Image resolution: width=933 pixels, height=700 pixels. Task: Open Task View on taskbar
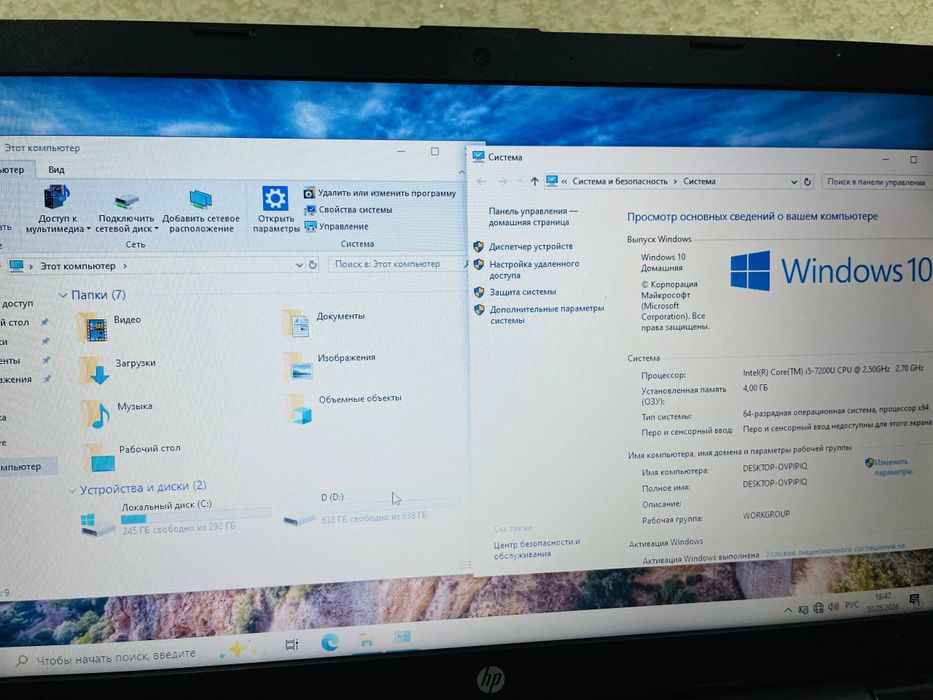click(292, 644)
